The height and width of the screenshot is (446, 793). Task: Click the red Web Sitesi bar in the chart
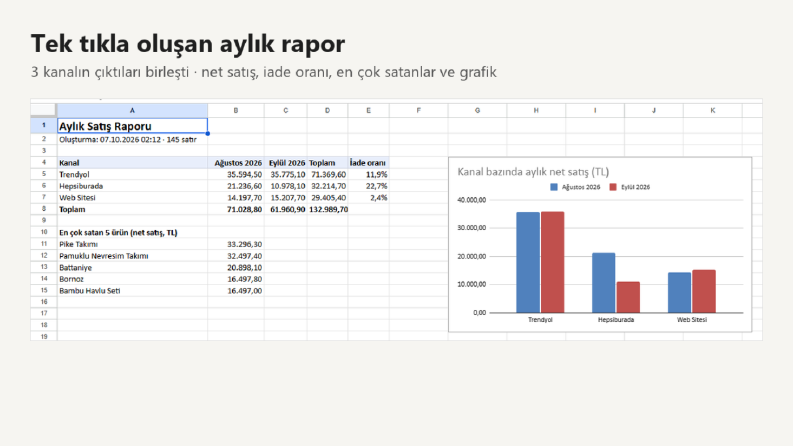(704, 291)
